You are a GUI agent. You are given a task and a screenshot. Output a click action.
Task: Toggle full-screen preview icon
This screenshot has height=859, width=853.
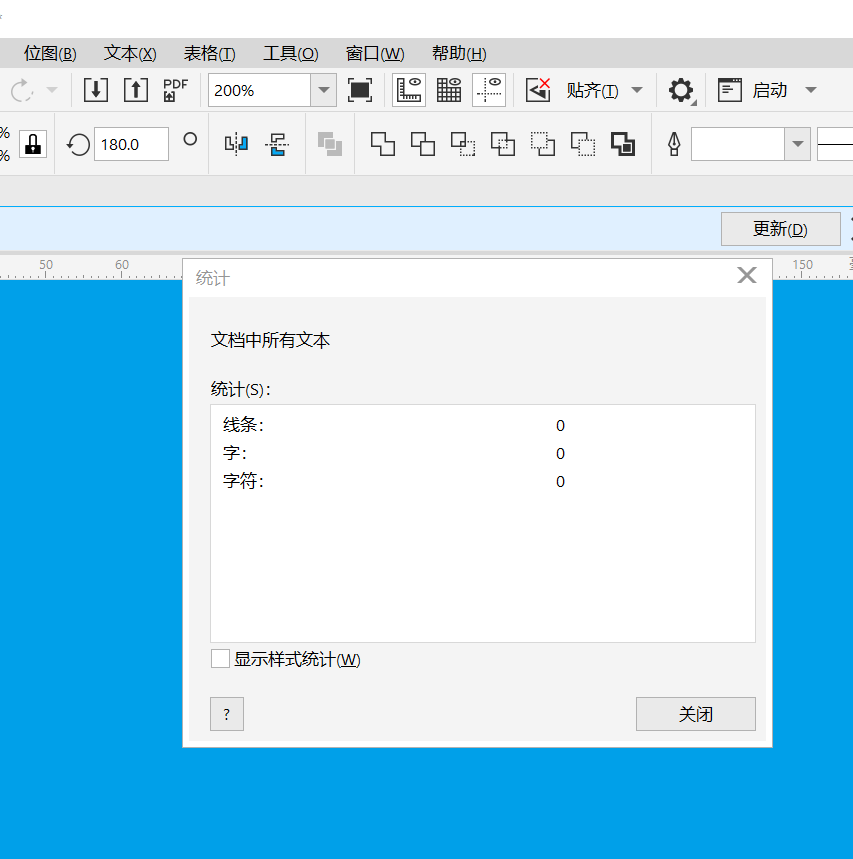[x=360, y=90]
